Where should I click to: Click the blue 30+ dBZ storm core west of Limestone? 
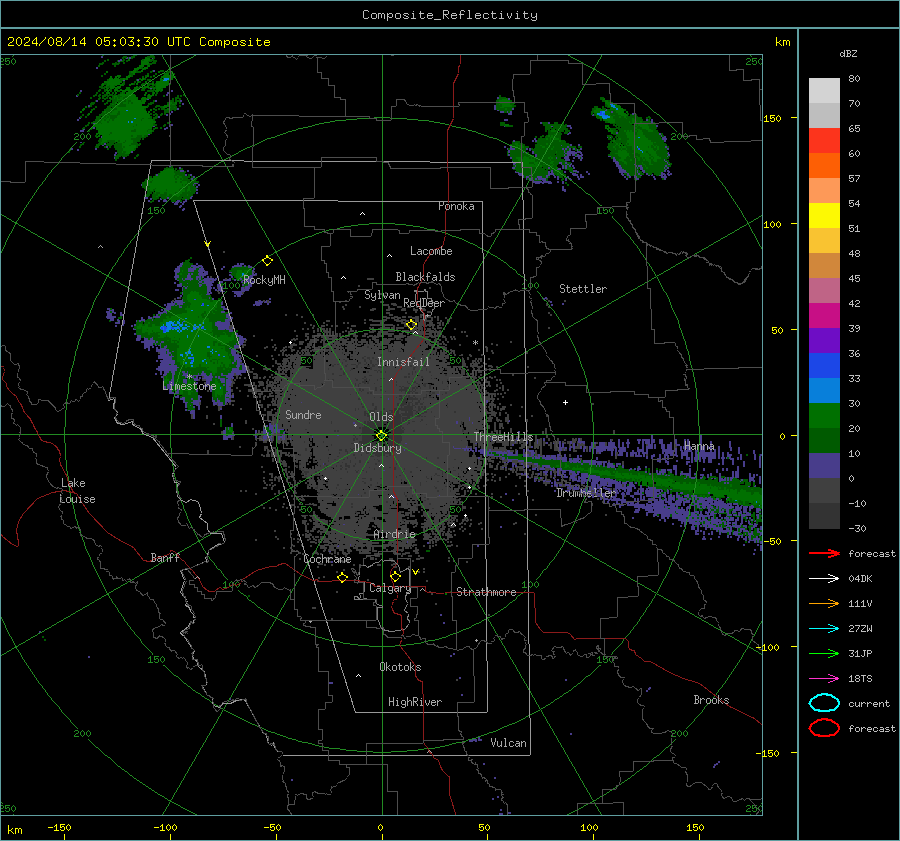click(x=174, y=327)
